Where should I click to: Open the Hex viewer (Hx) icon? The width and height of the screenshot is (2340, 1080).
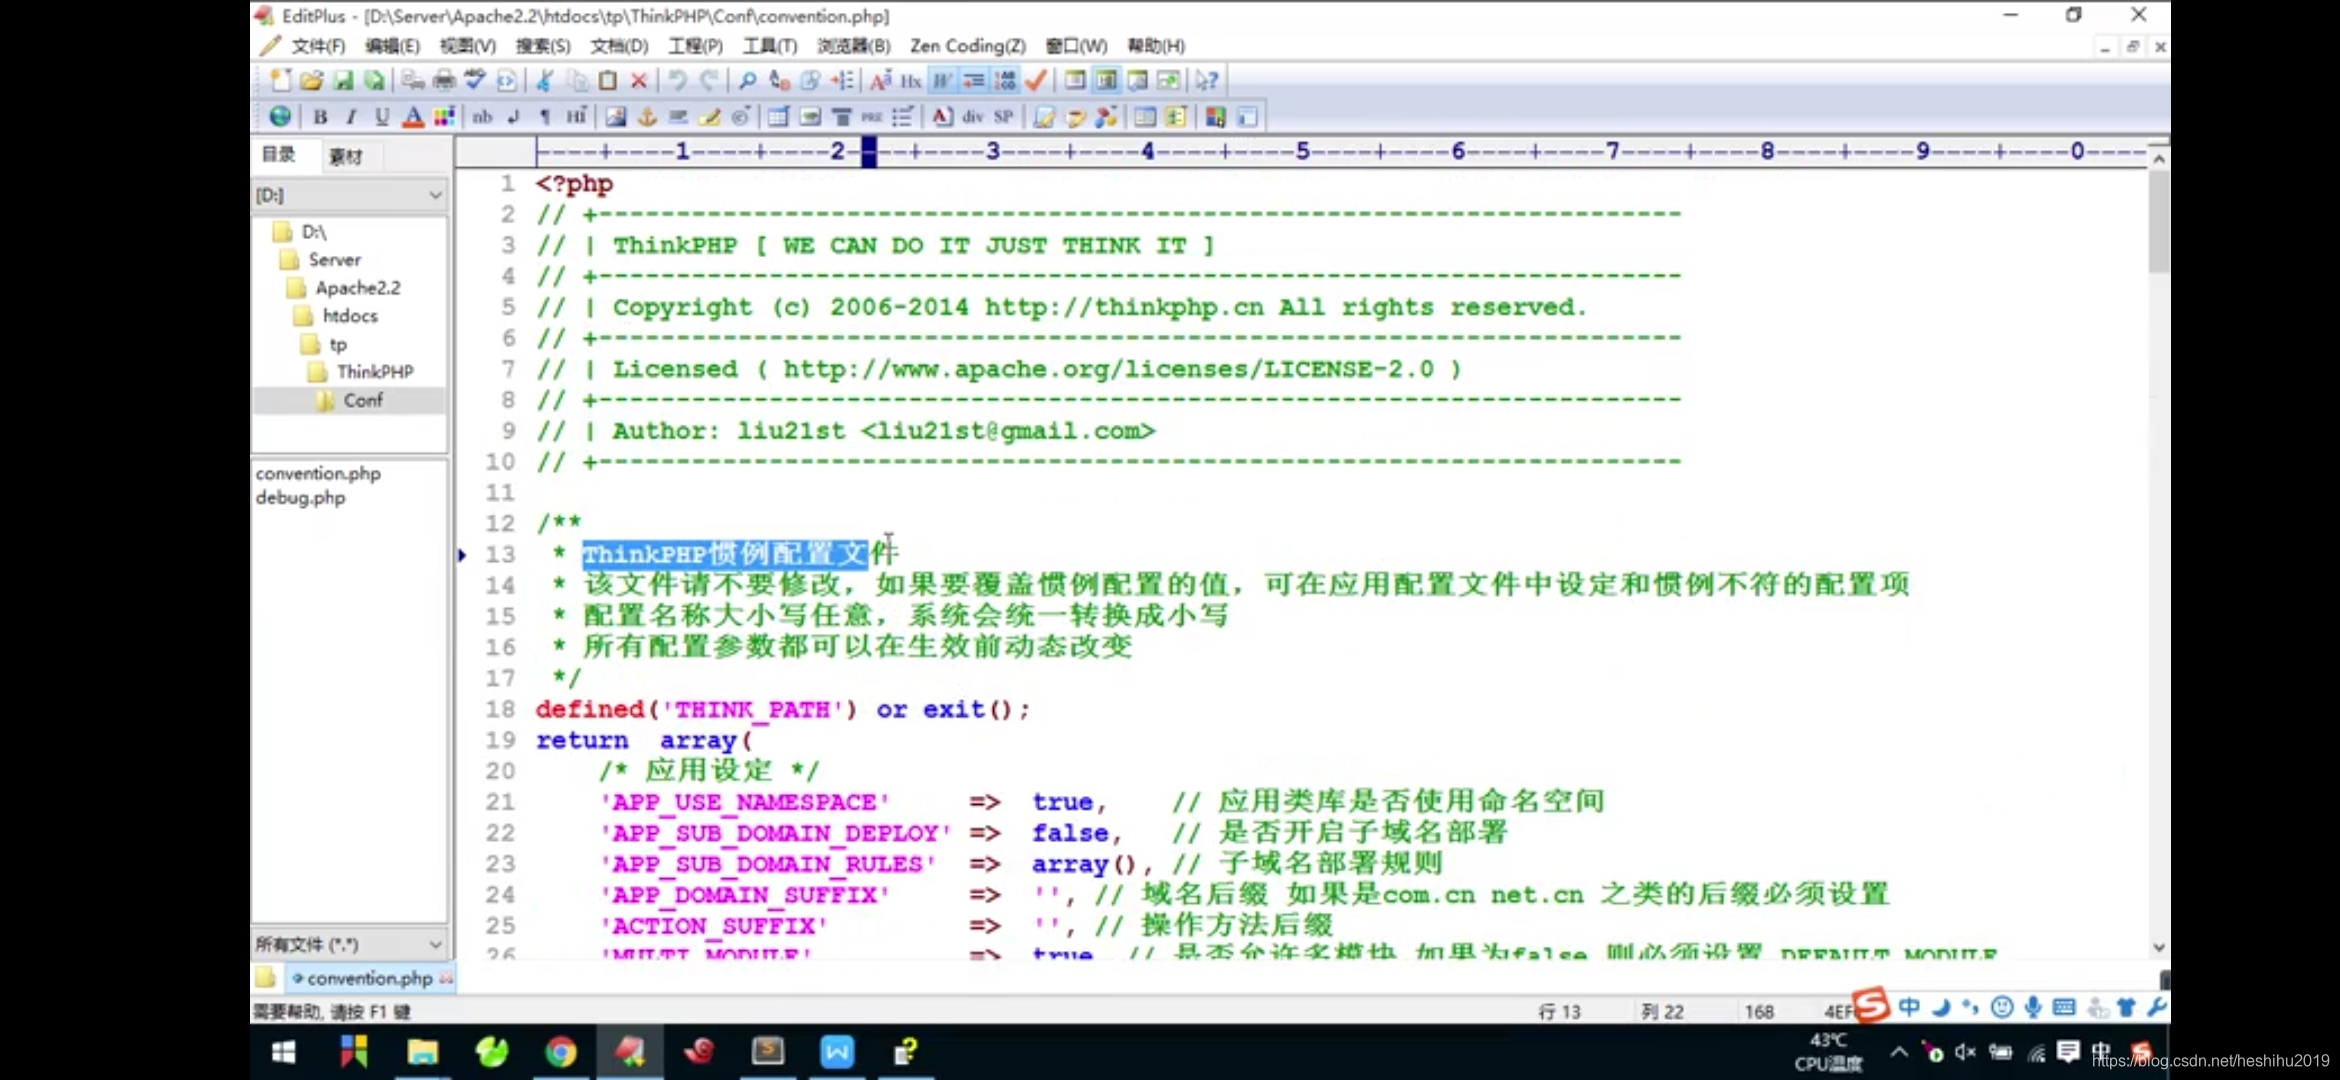tap(910, 80)
